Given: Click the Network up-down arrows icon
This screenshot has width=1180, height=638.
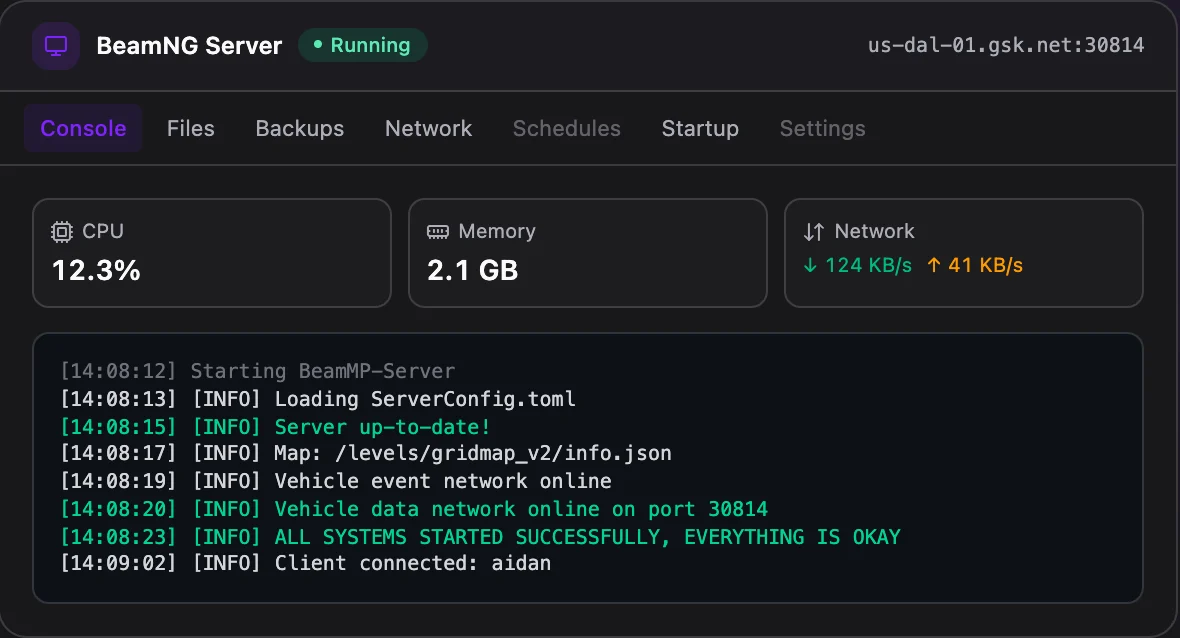Looking at the screenshot, I should (814, 232).
